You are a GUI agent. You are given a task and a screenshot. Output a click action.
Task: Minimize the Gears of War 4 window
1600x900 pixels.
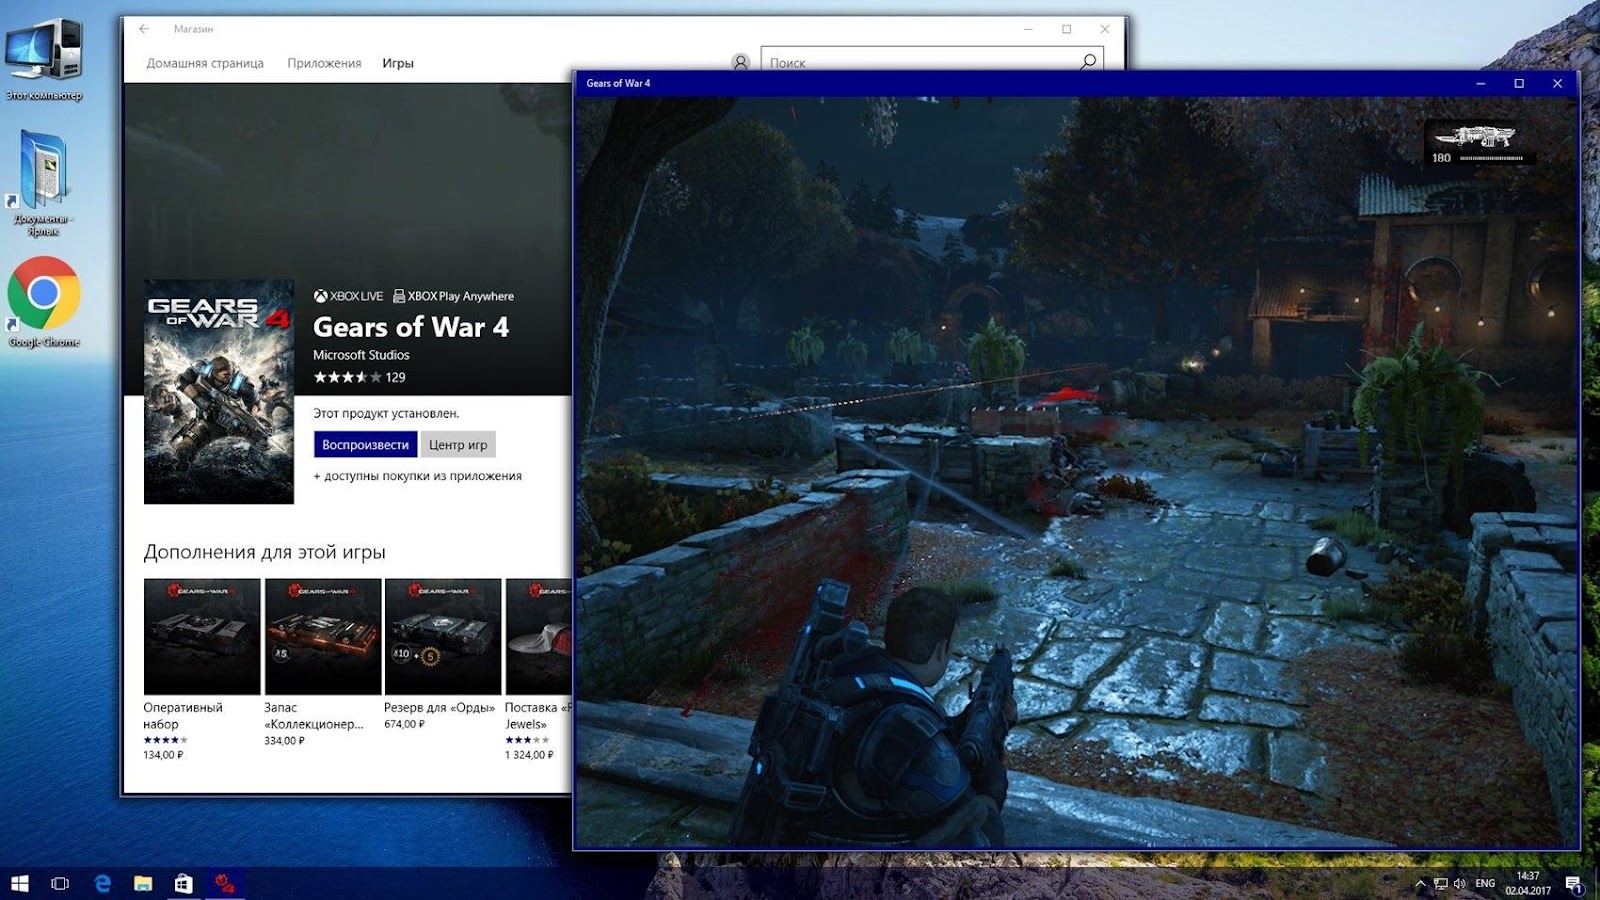(1481, 83)
